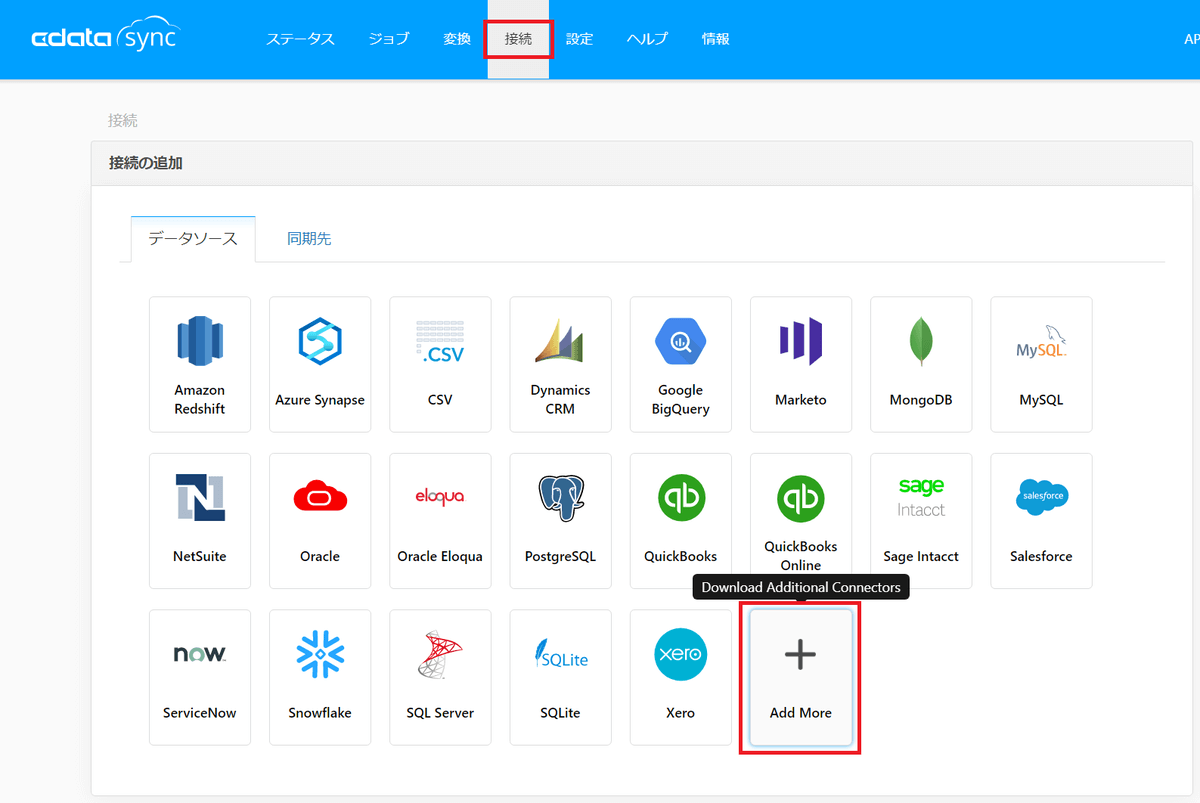The height and width of the screenshot is (803, 1200).
Task: Open the Salesforce data source
Action: (x=1040, y=520)
